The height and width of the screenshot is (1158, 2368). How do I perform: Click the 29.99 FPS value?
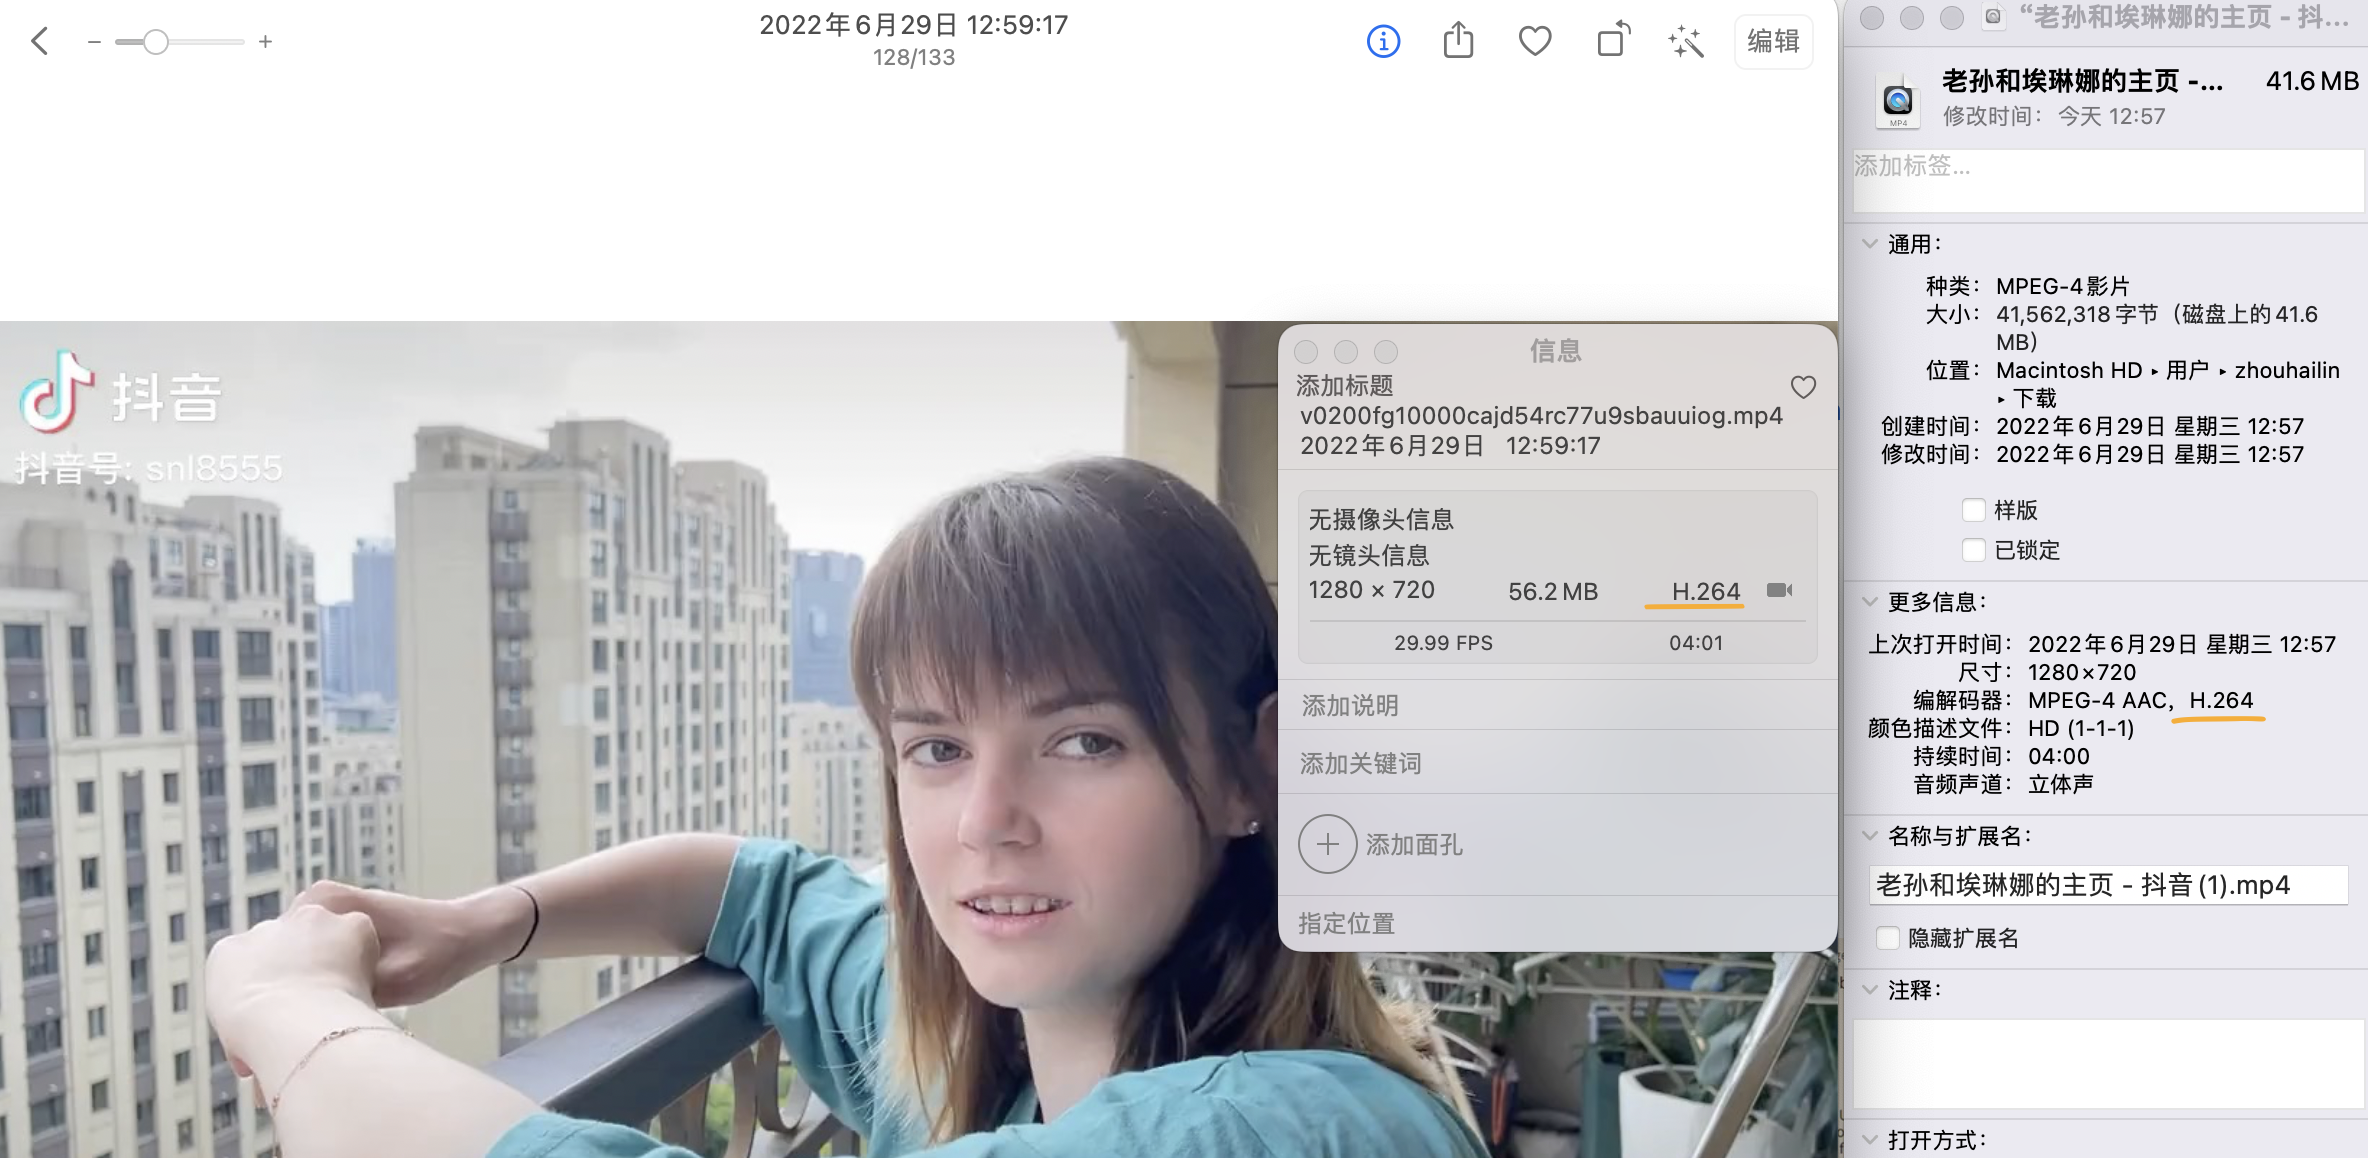tap(1443, 643)
